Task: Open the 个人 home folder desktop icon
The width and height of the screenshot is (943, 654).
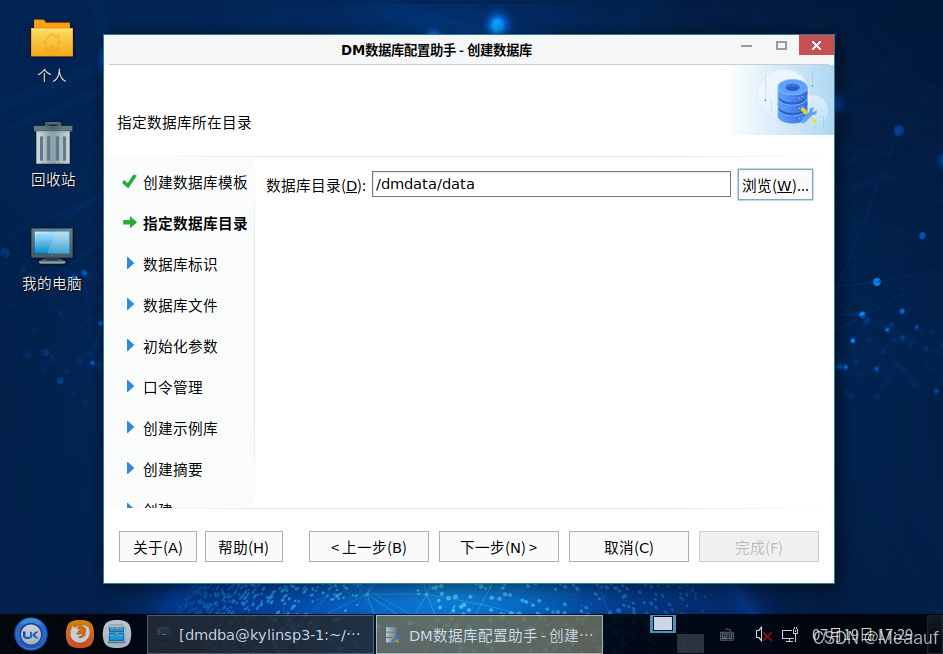Action: tap(52, 51)
